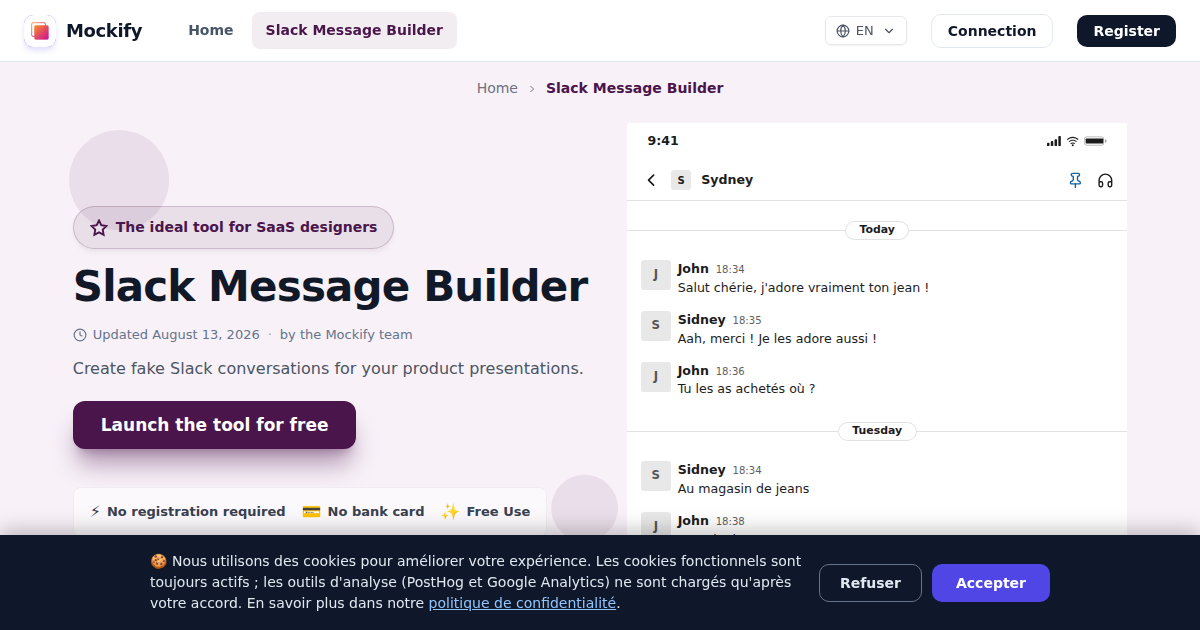
Task: Open the Home nav item
Action: point(211,30)
